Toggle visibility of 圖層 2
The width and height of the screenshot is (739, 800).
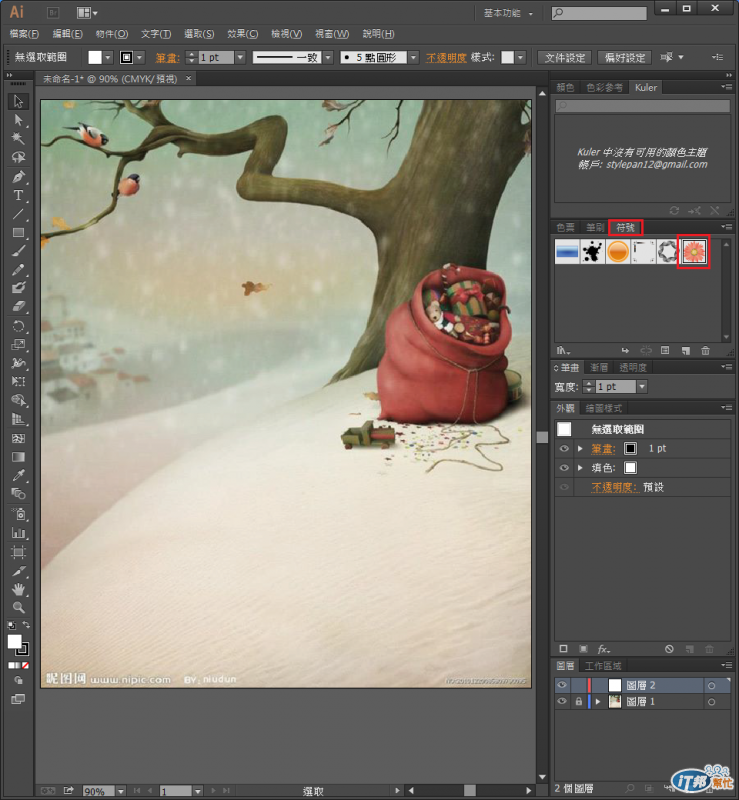point(562,685)
